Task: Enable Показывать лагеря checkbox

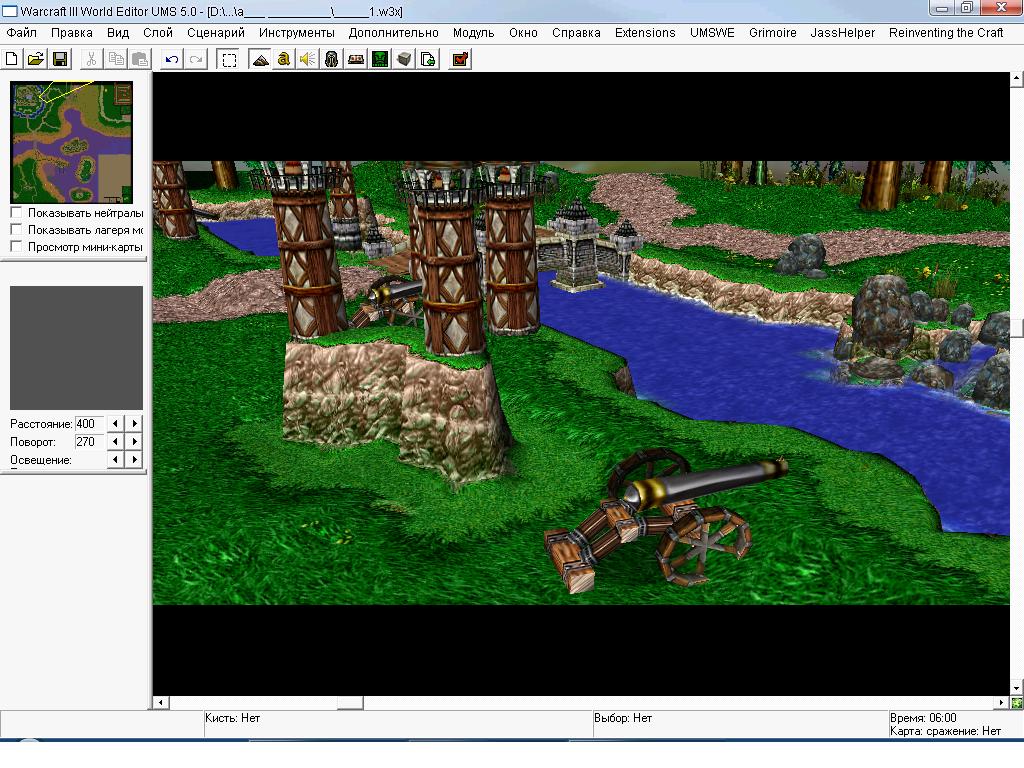Action: tap(16, 229)
